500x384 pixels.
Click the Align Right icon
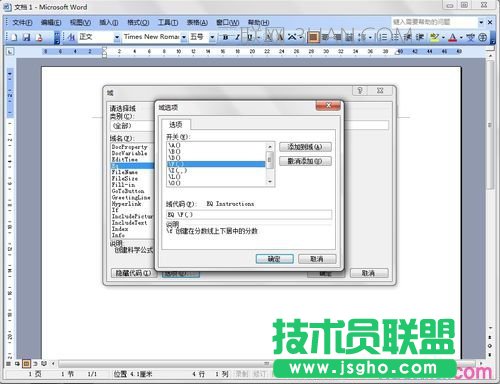coord(337,37)
